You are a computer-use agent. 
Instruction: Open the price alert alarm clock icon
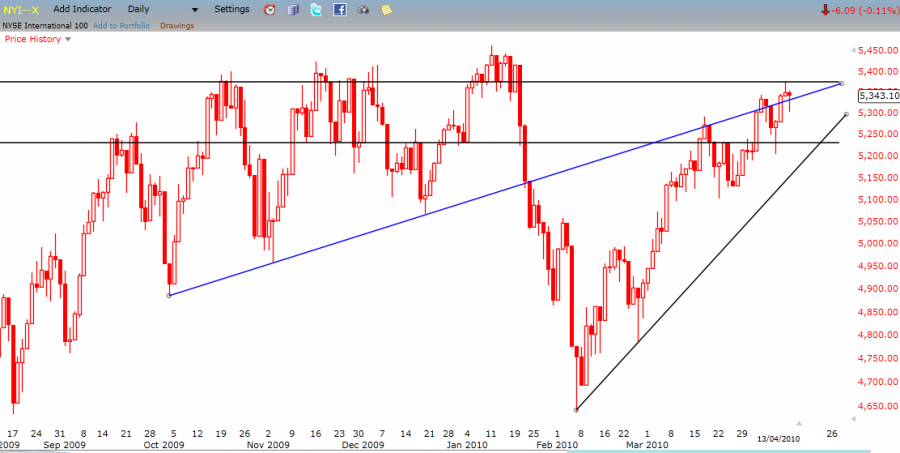[x=269, y=10]
